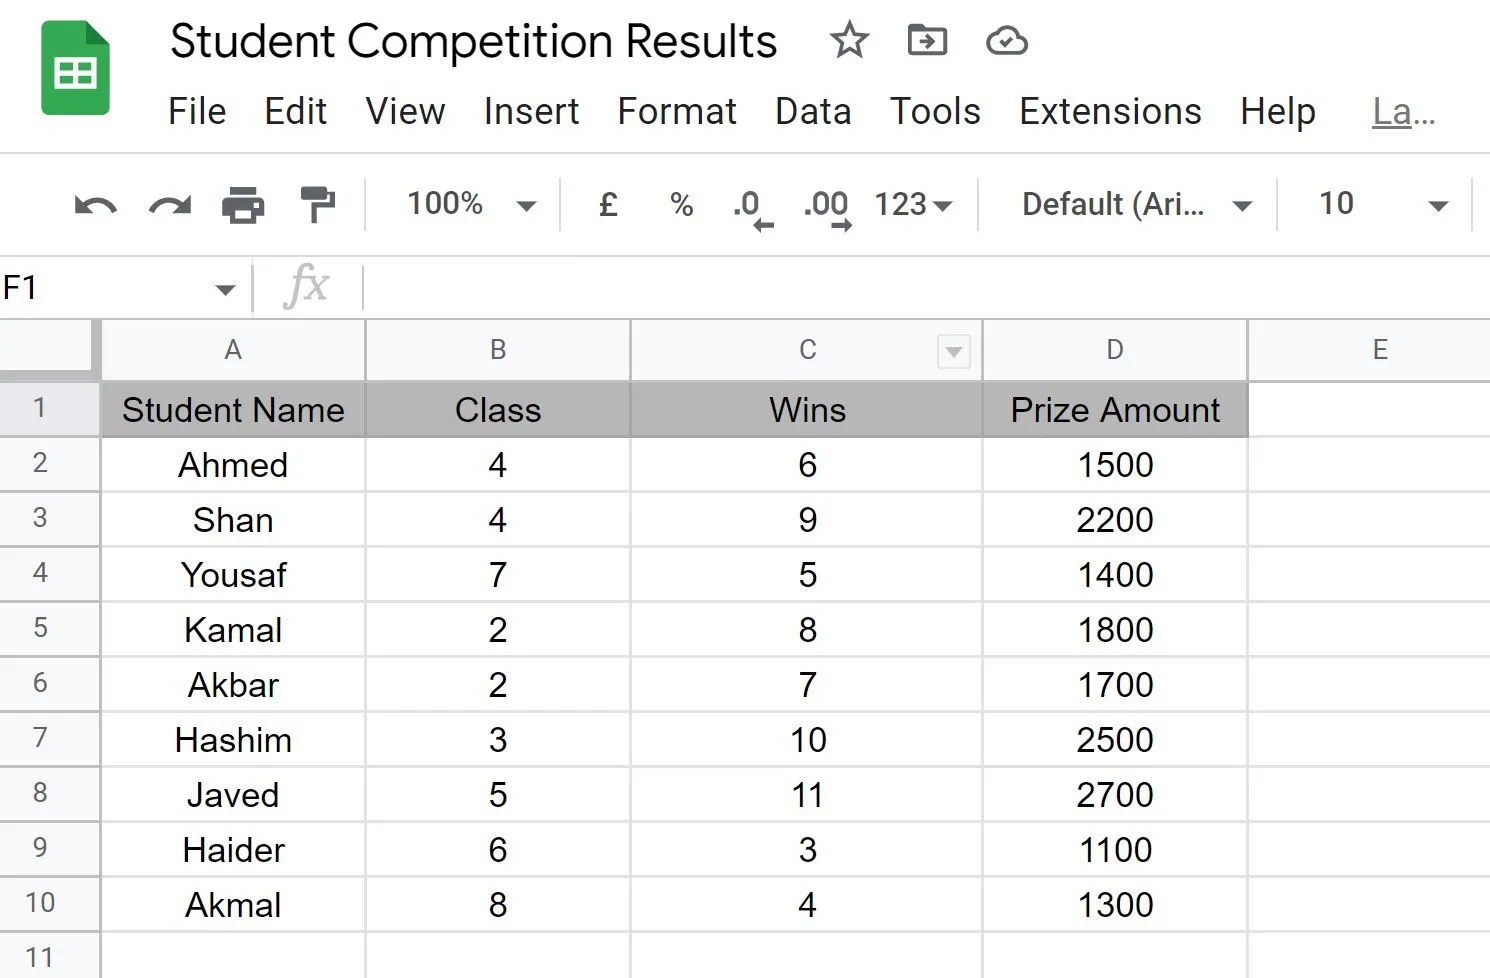This screenshot has width=1490, height=978.
Task: Open the 100% zoom dropdown
Action: click(471, 205)
